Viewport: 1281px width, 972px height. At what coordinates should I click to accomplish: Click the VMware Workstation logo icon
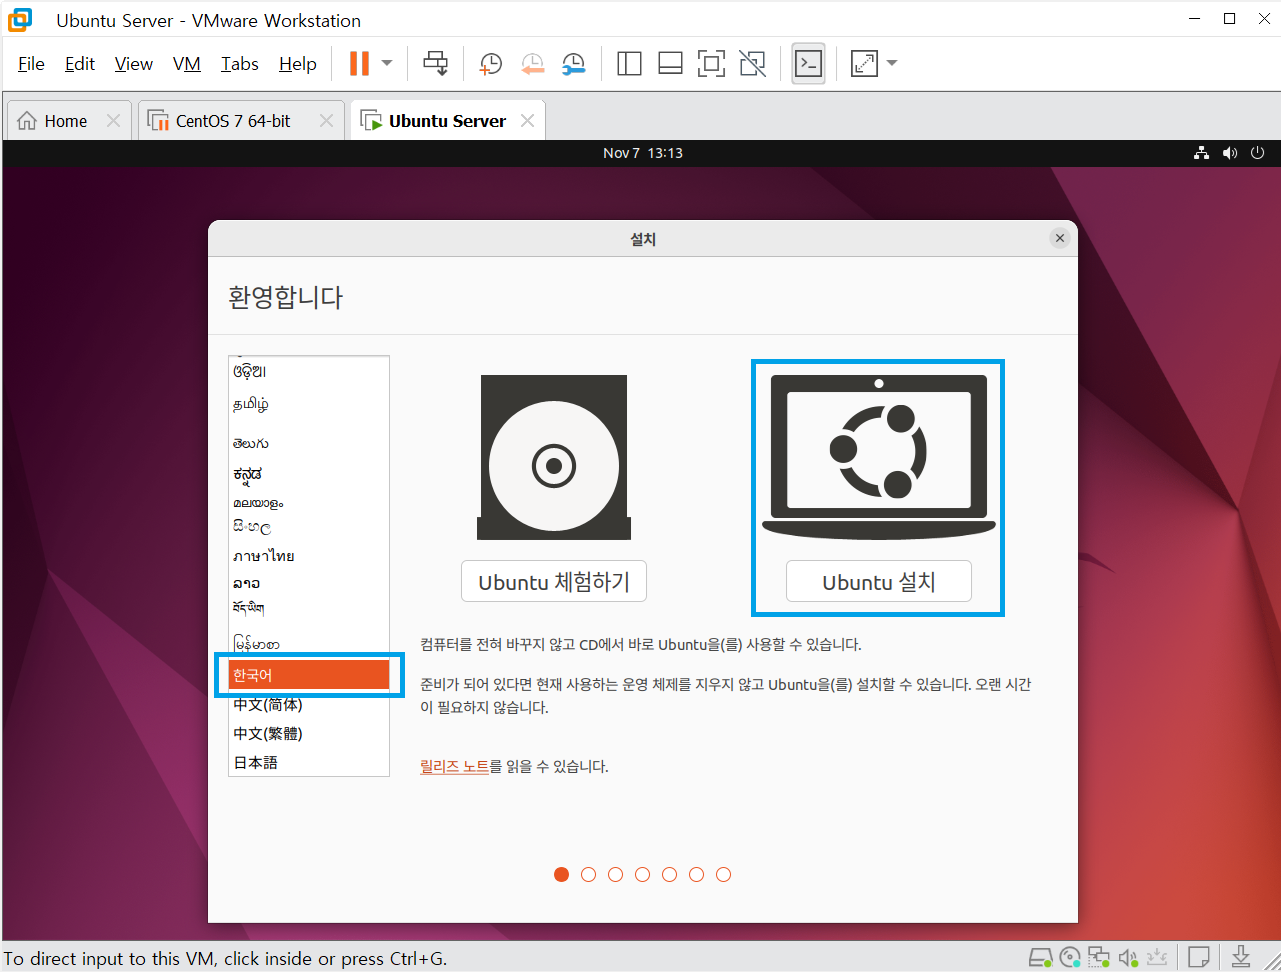(x=20, y=20)
